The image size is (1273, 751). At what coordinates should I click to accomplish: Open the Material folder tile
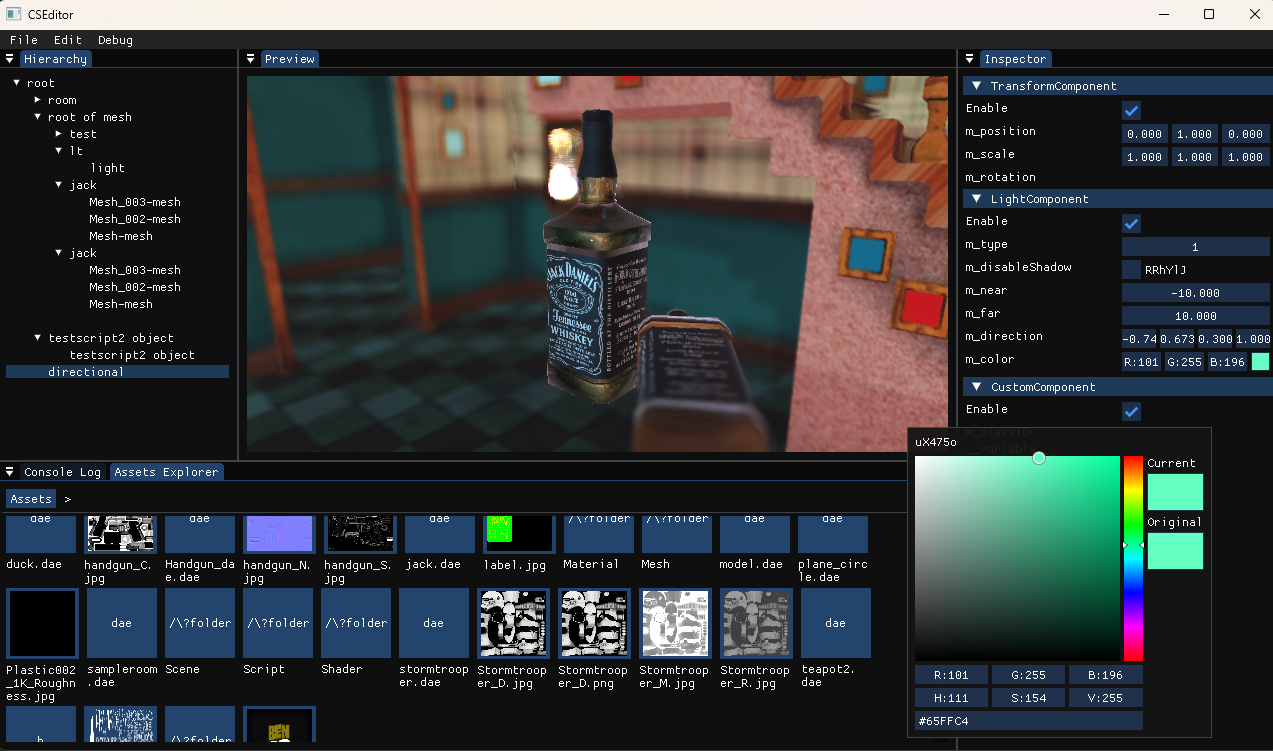[x=598, y=534]
